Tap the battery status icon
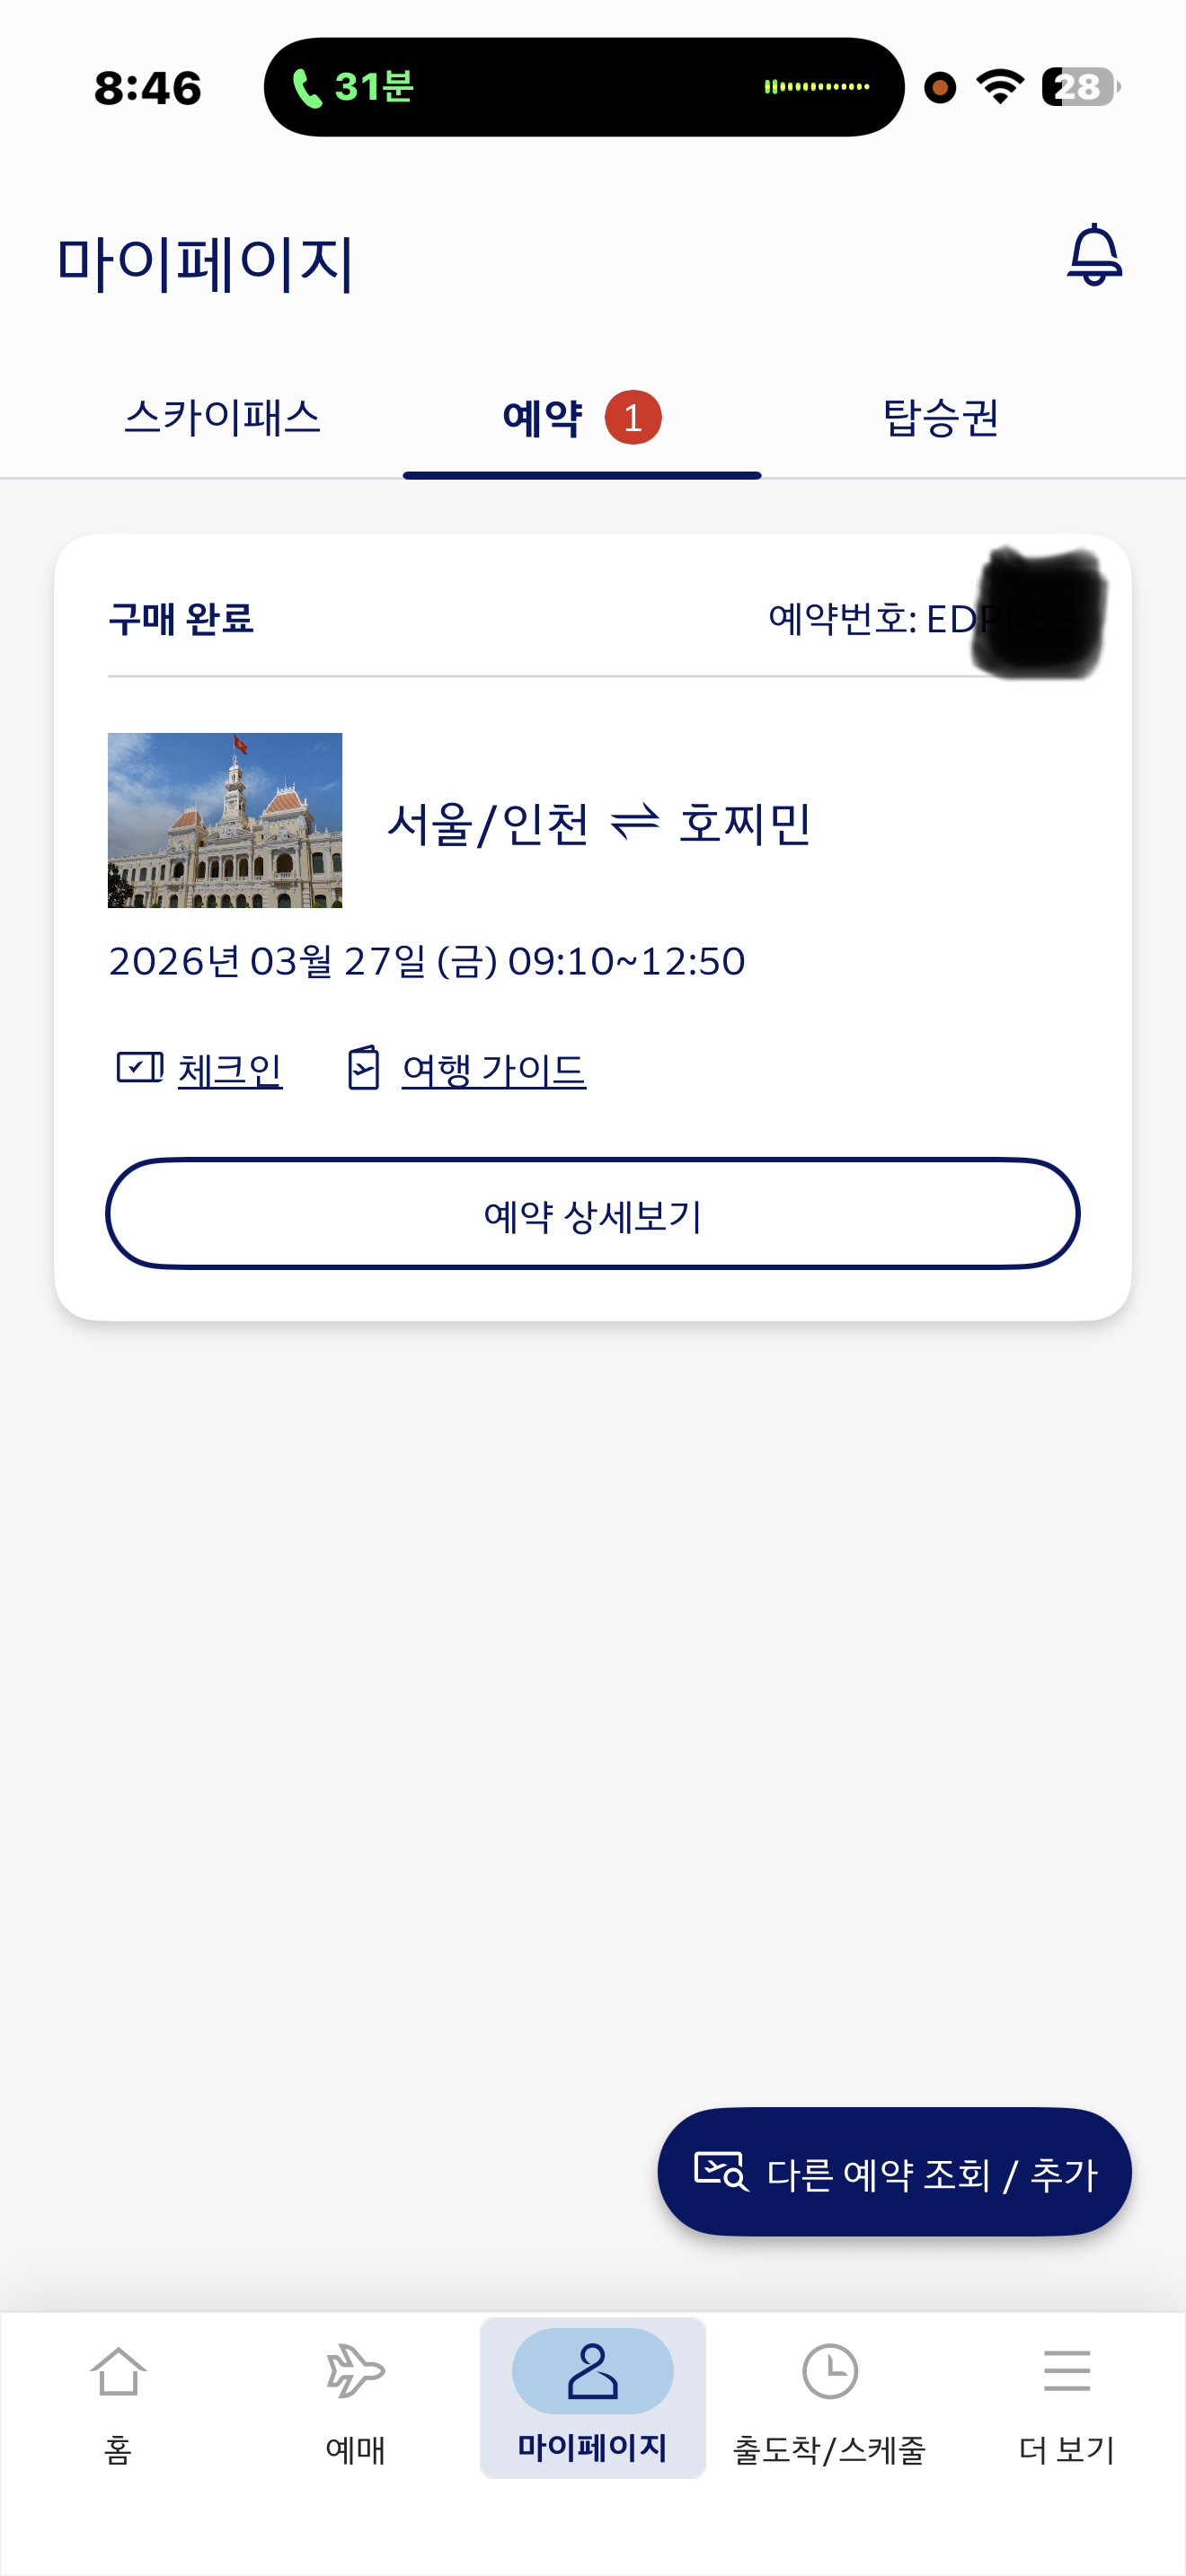 coord(1080,87)
